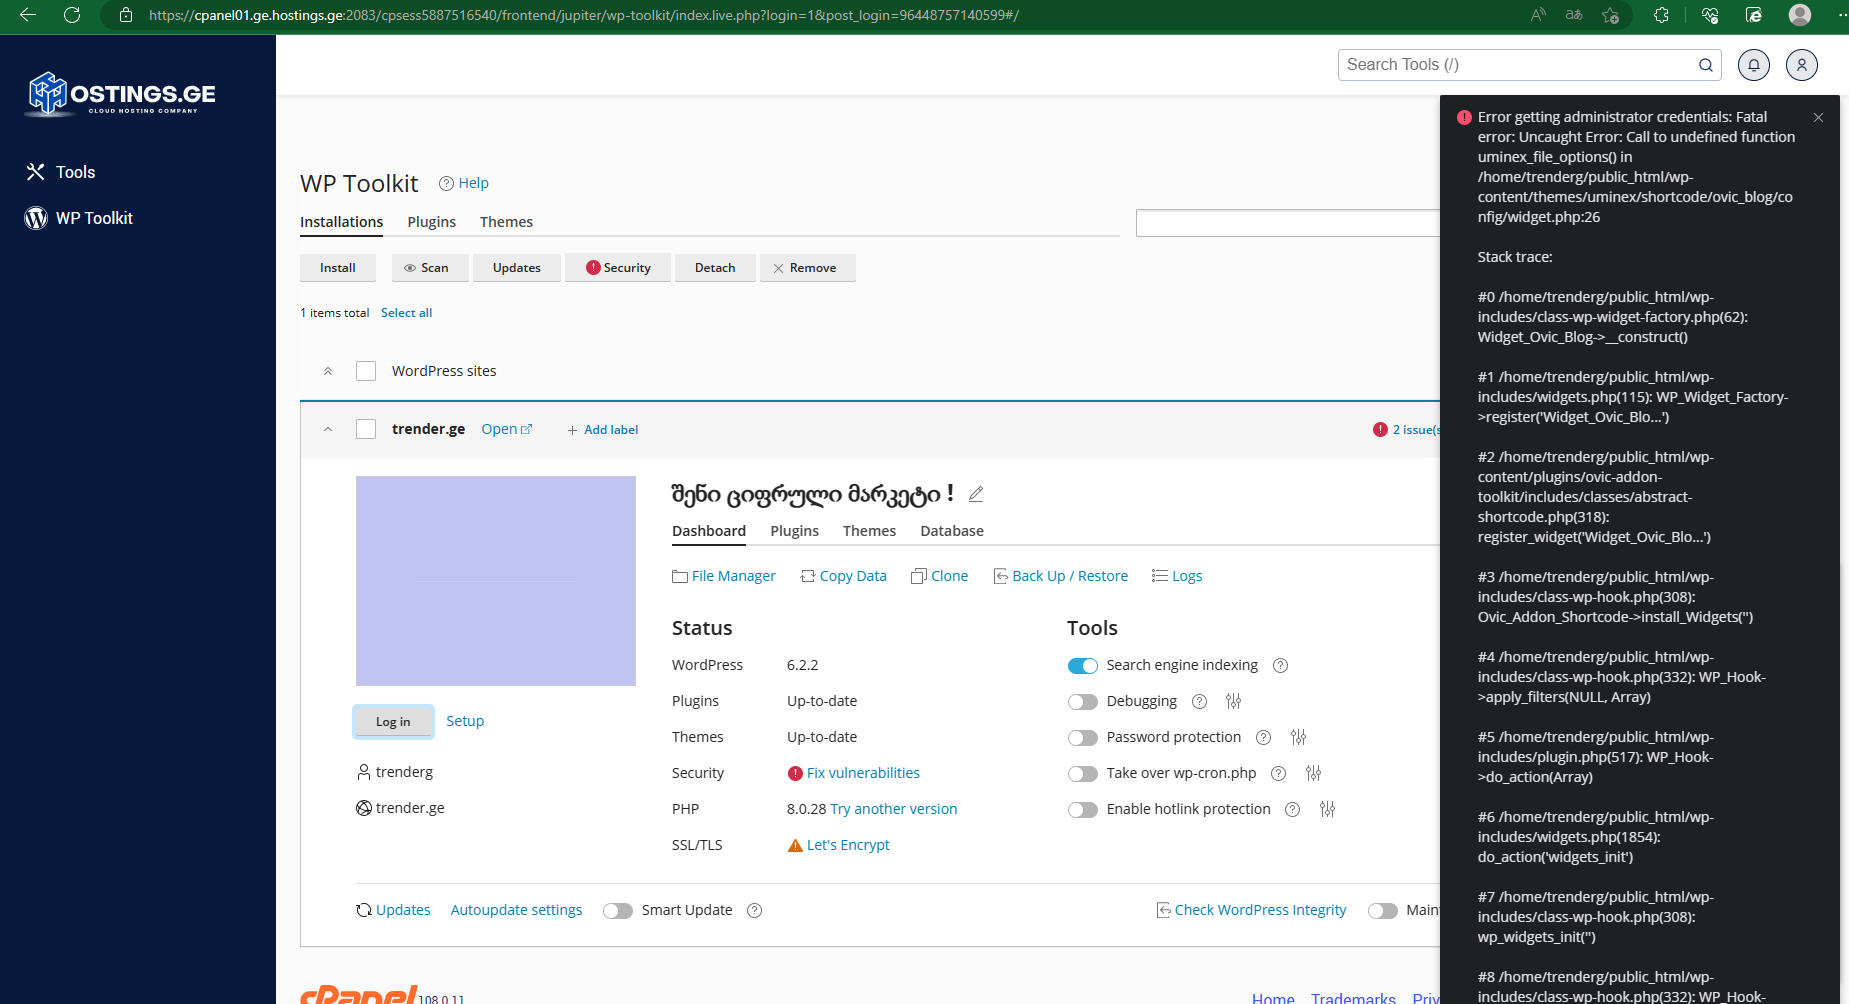Viewport: 1849px width, 1004px height.
Task: Toggle Enable hotlink protection
Action: pos(1083,810)
